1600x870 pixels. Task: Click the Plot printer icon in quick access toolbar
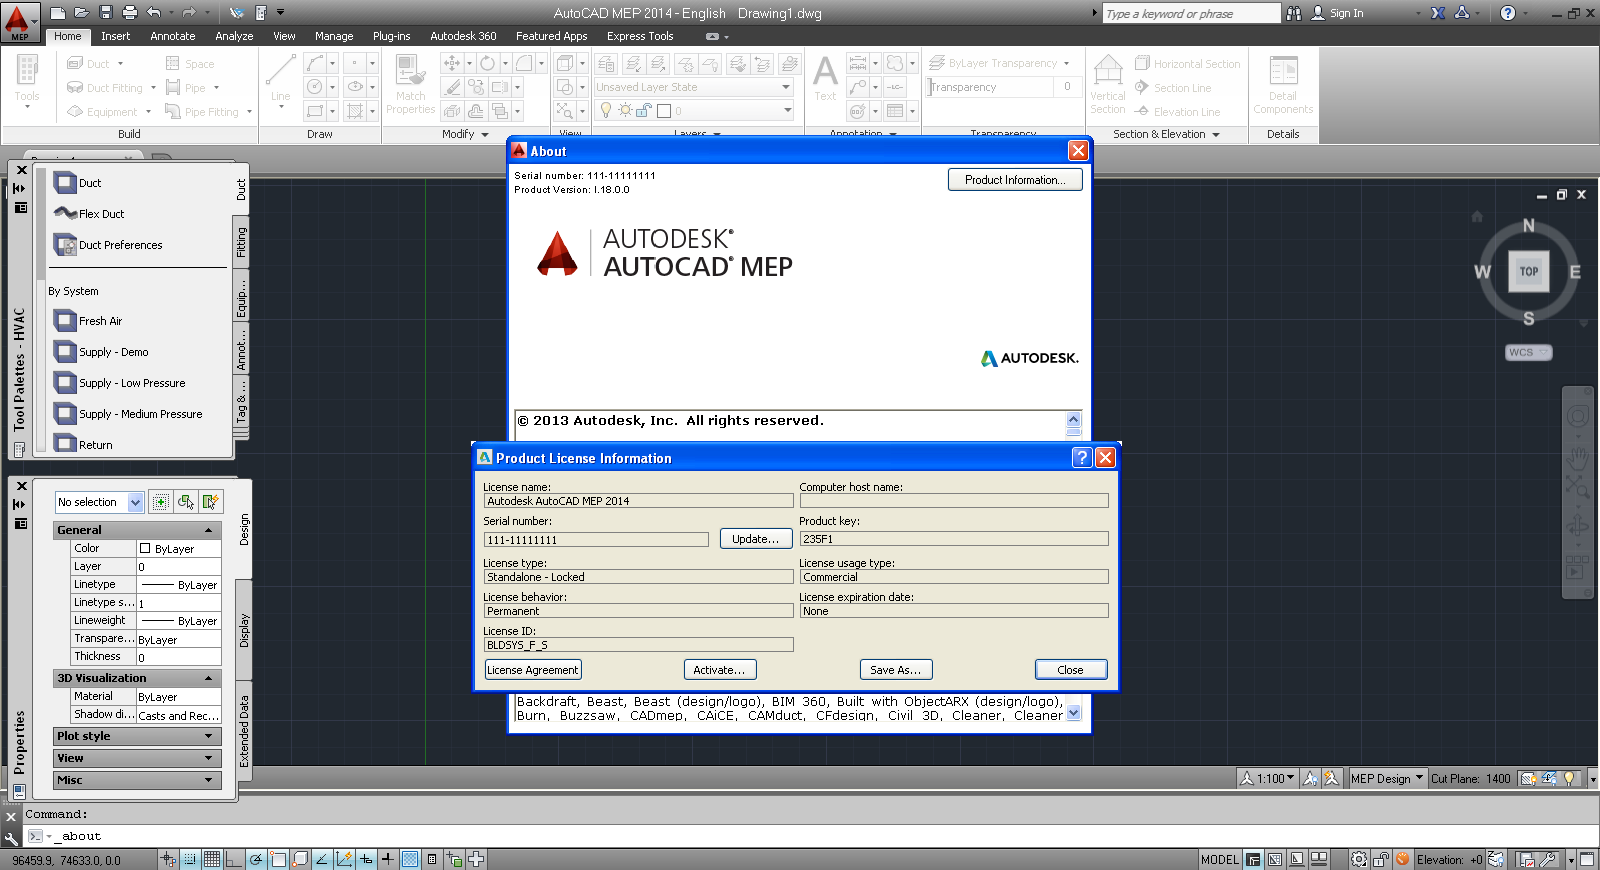pos(130,13)
